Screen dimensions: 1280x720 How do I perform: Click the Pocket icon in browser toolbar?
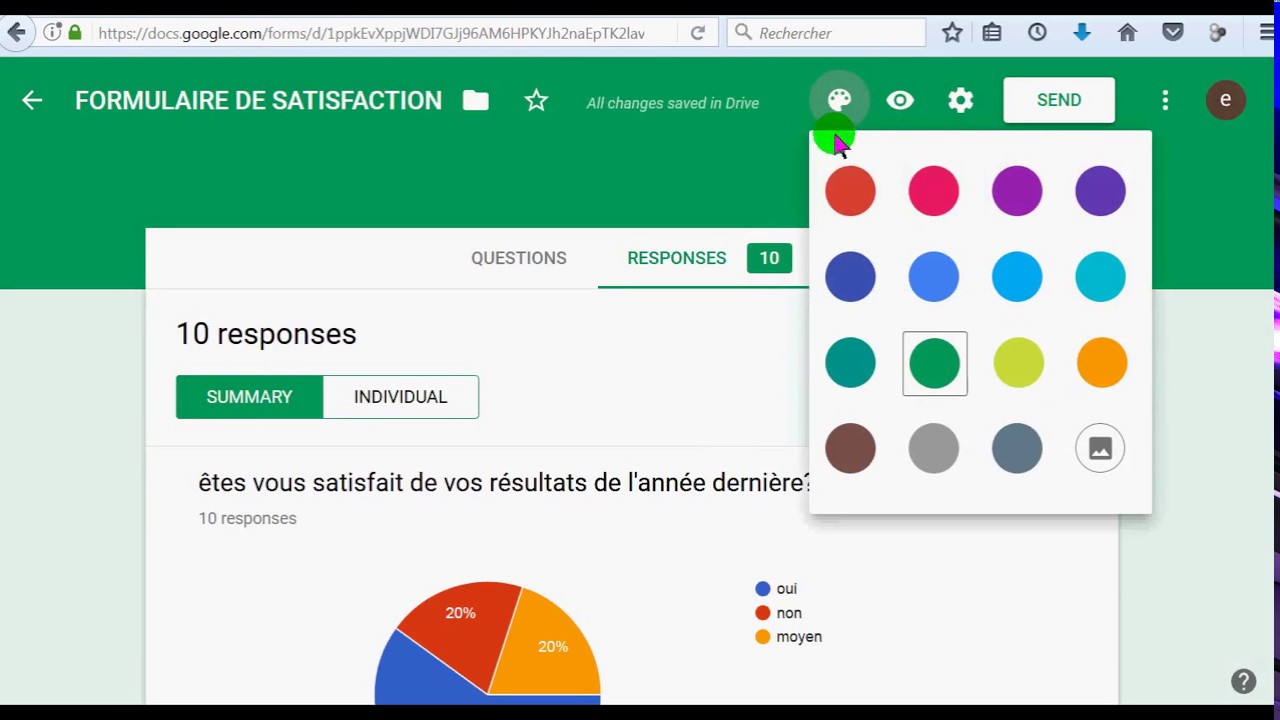click(1173, 33)
